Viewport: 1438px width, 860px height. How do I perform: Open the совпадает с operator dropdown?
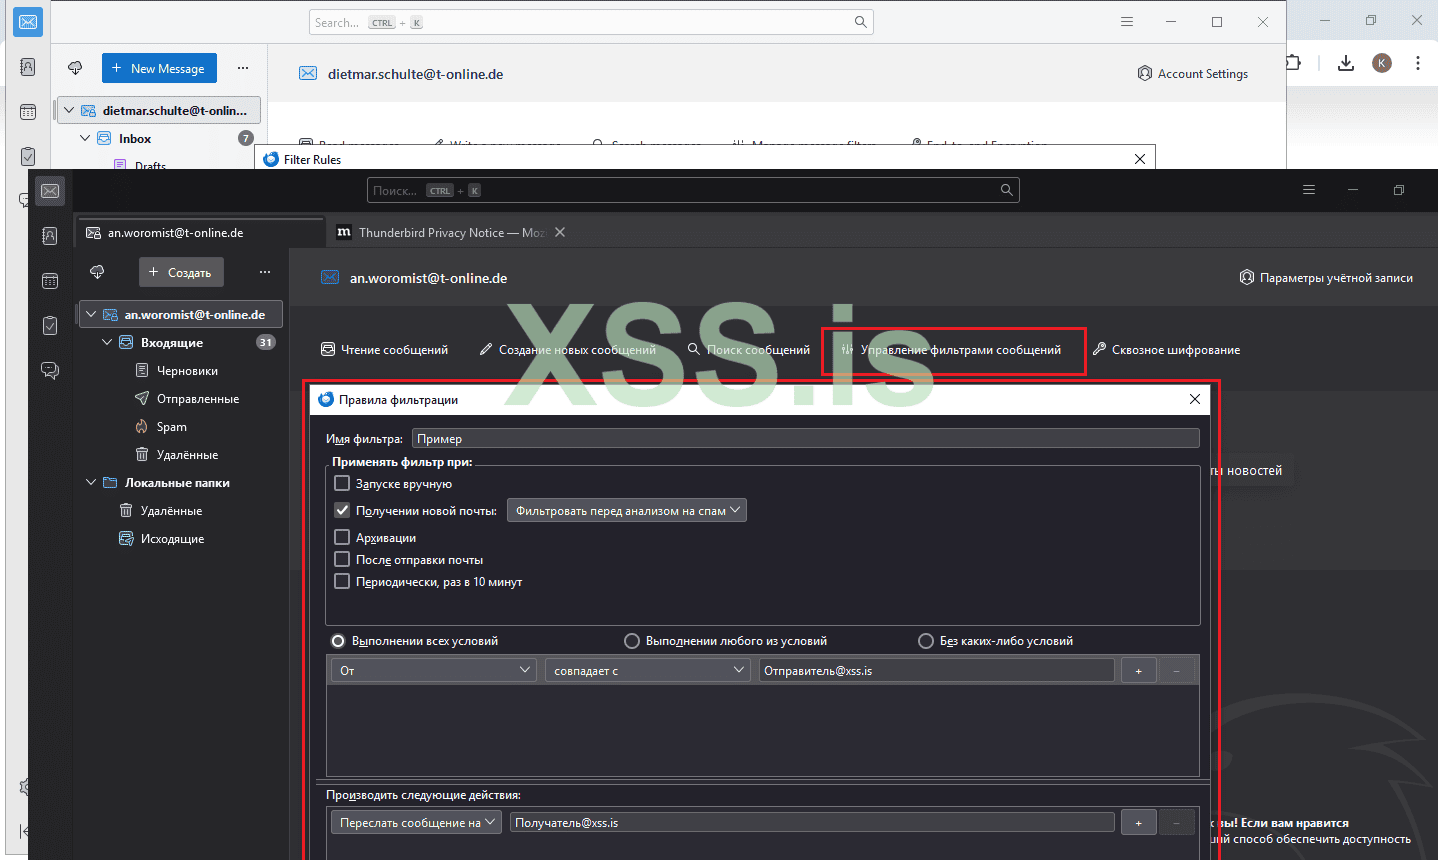tap(648, 670)
